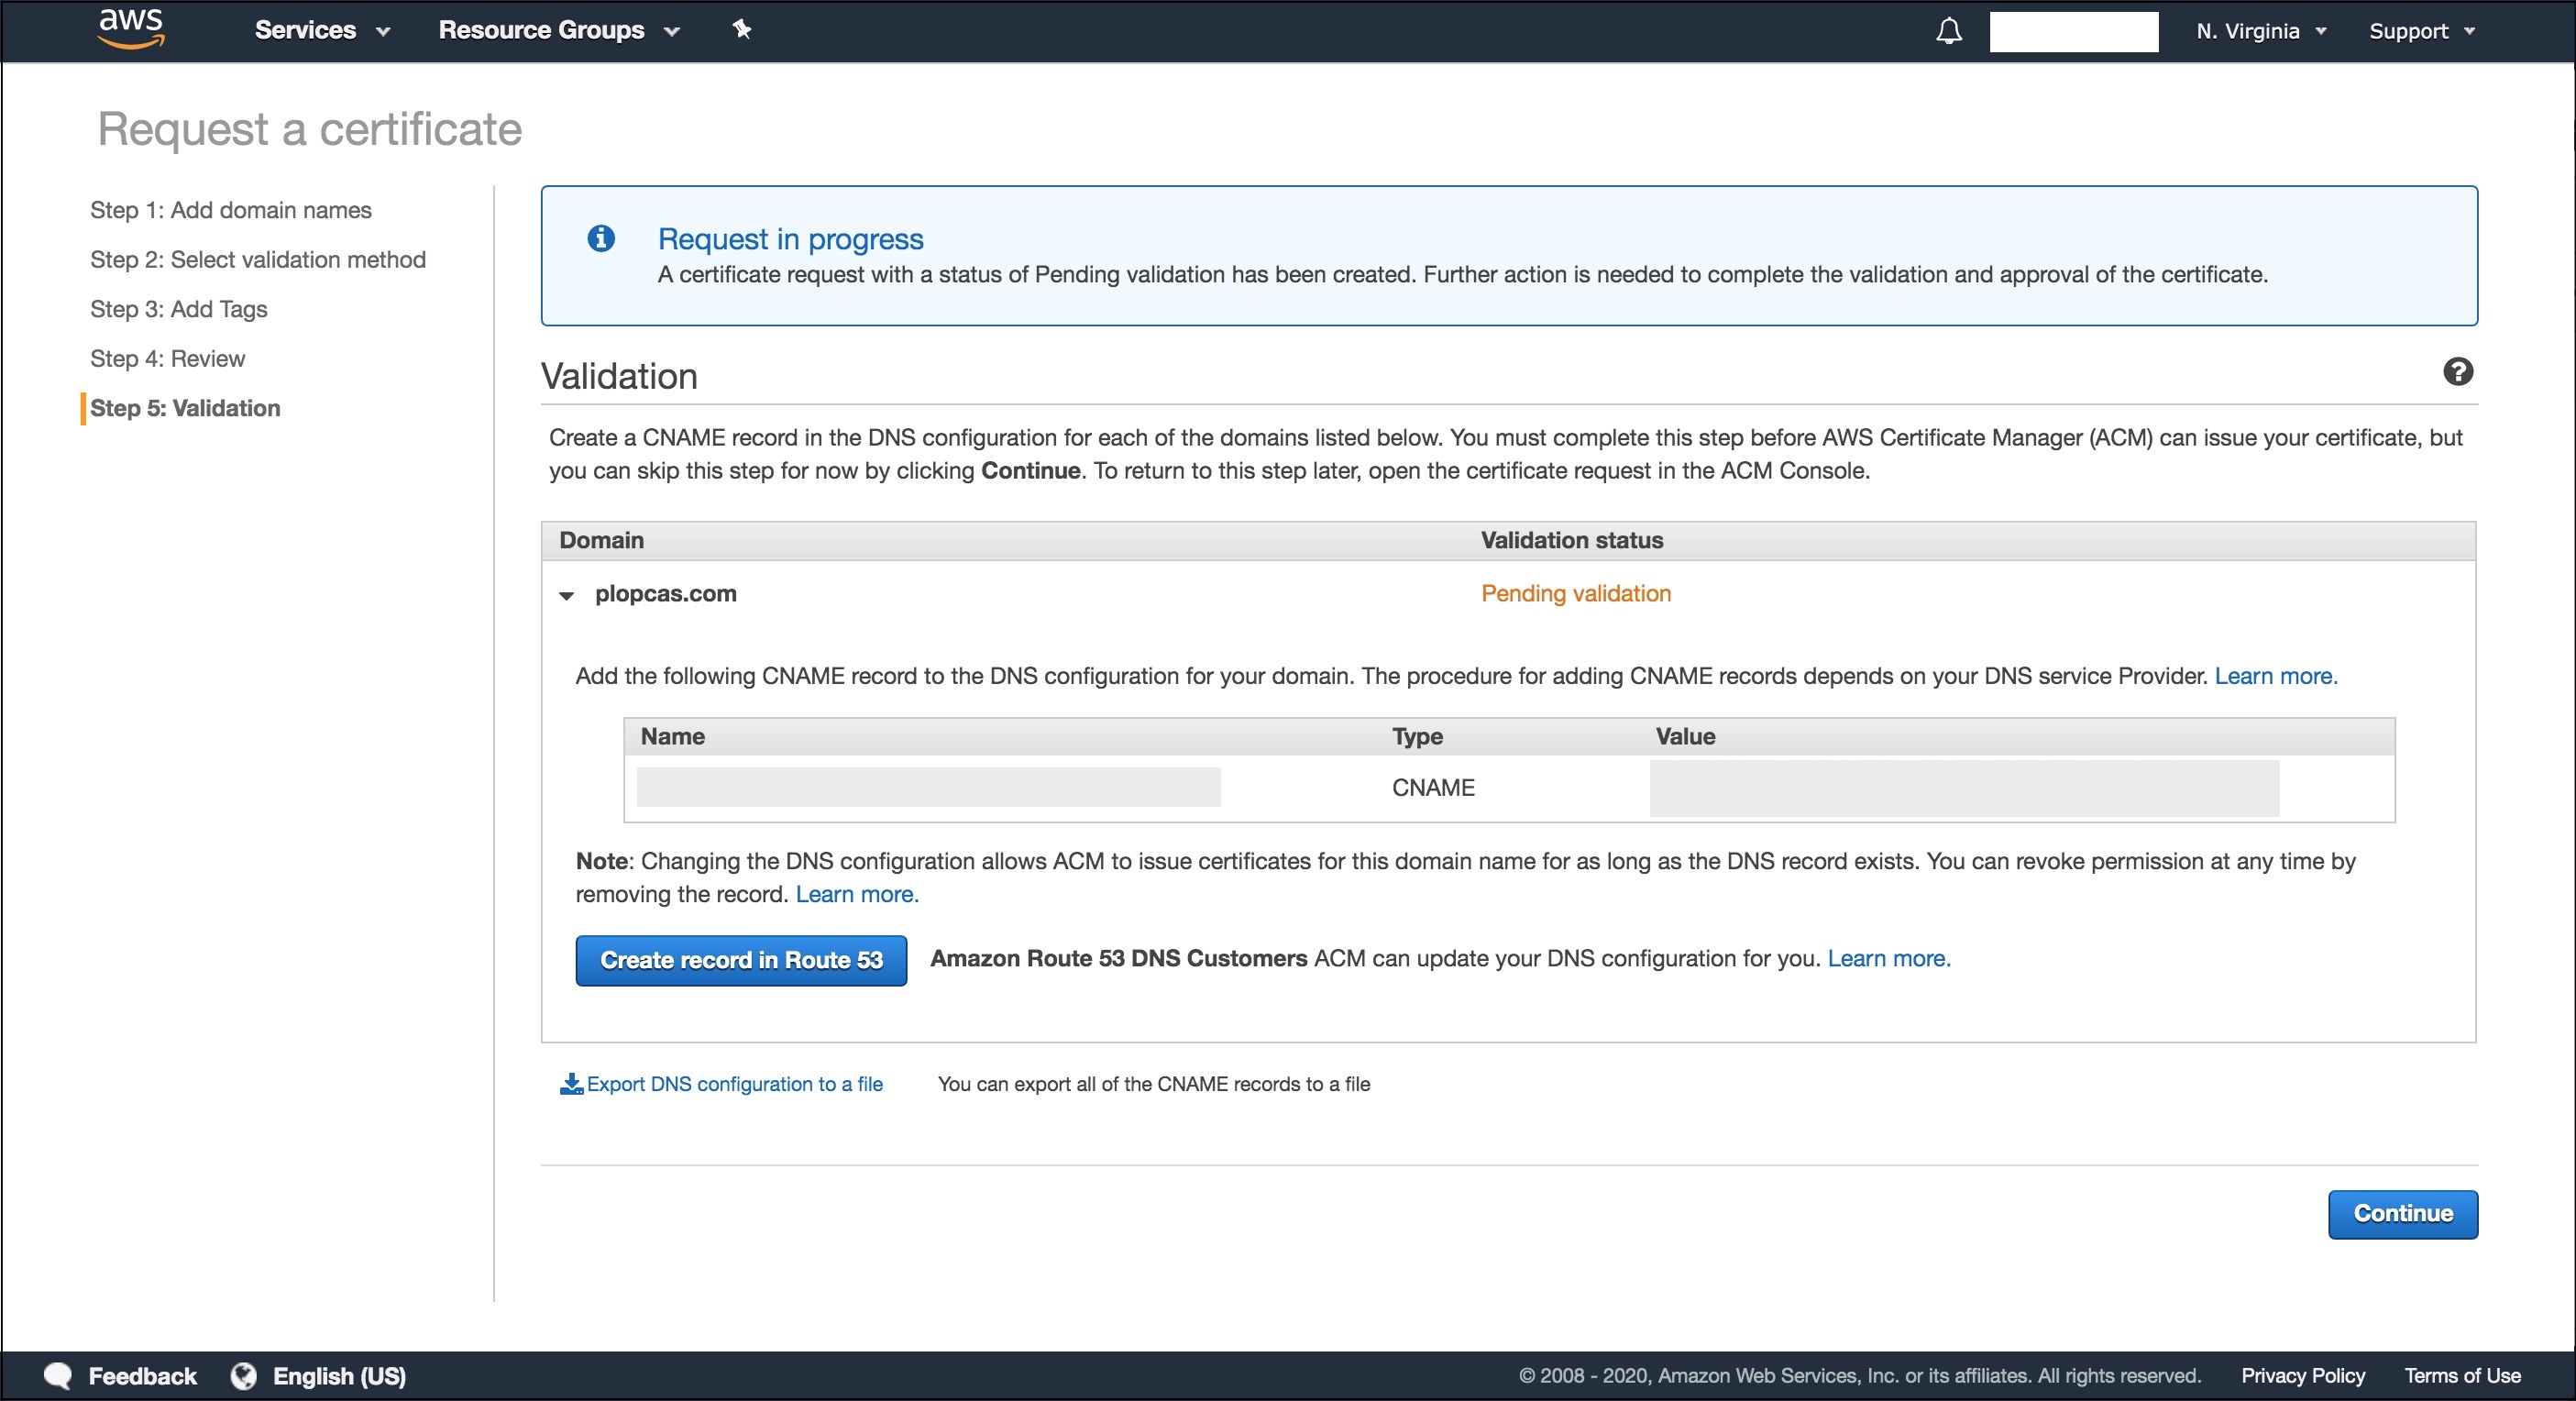Image resolution: width=2576 pixels, height=1401 pixels.
Task: Click the plopcas.com domain name
Action: 665,593
